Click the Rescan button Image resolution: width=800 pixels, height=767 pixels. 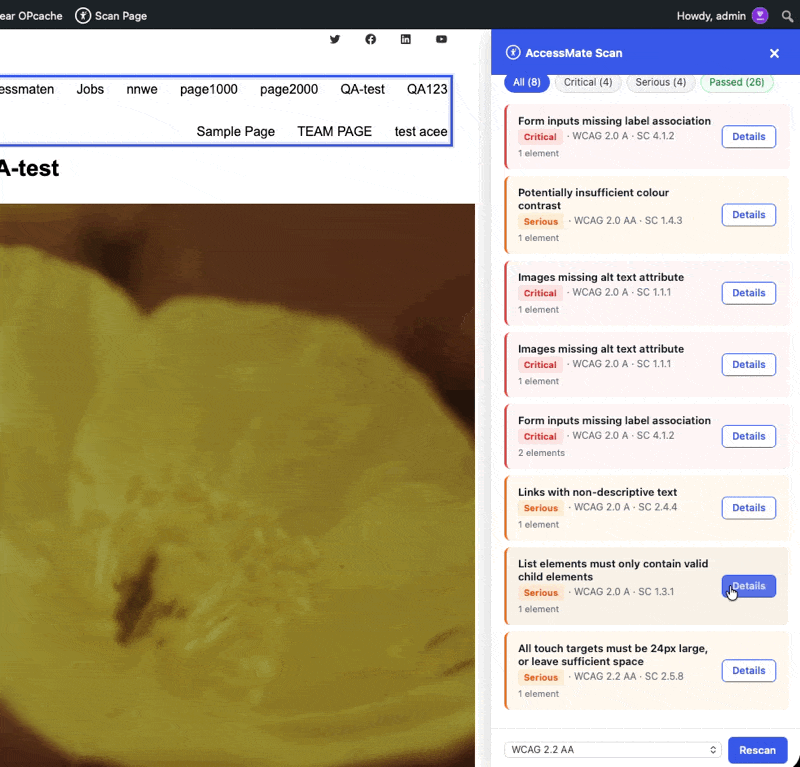[757, 750]
